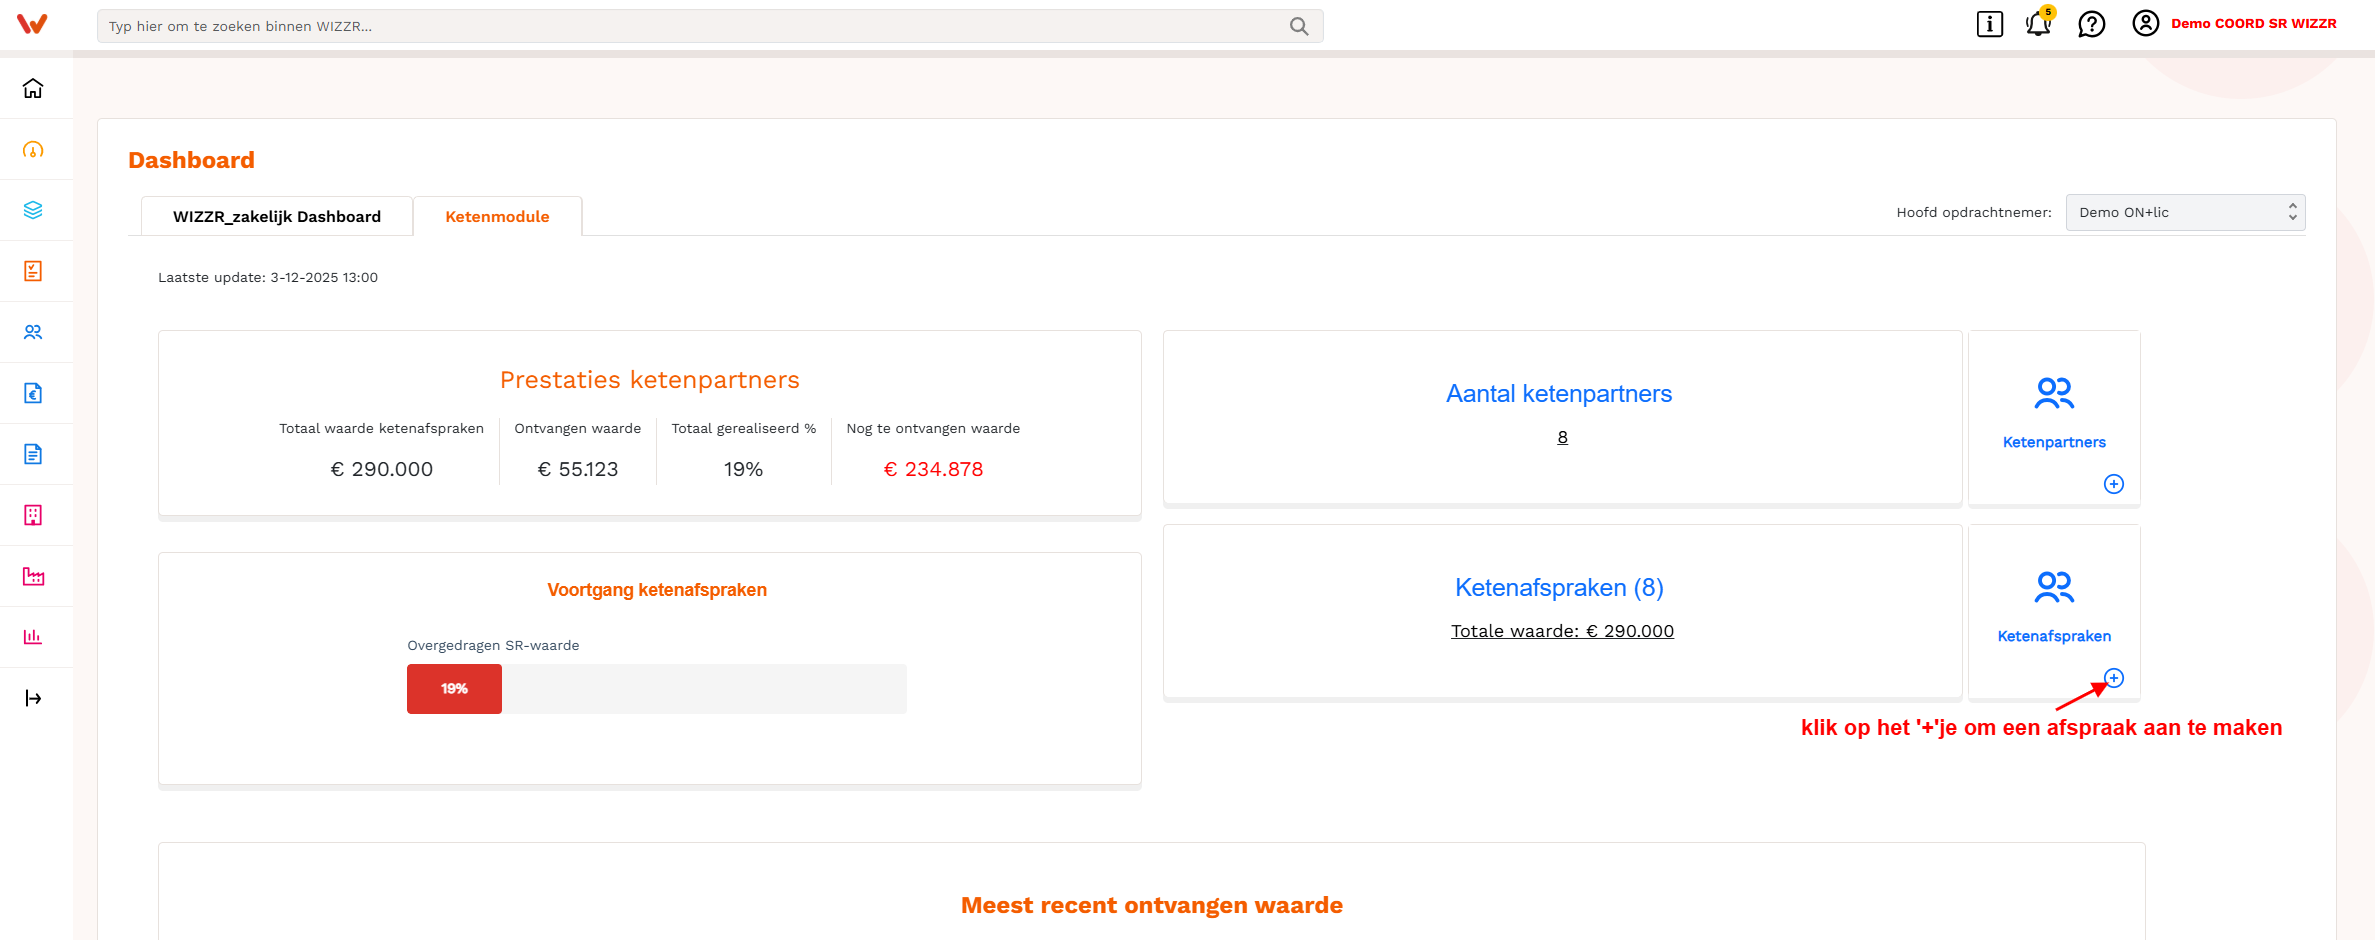Click the Ketenpartners label link
The height and width of the screenshot is (940, 2375).
[2054, 442]
